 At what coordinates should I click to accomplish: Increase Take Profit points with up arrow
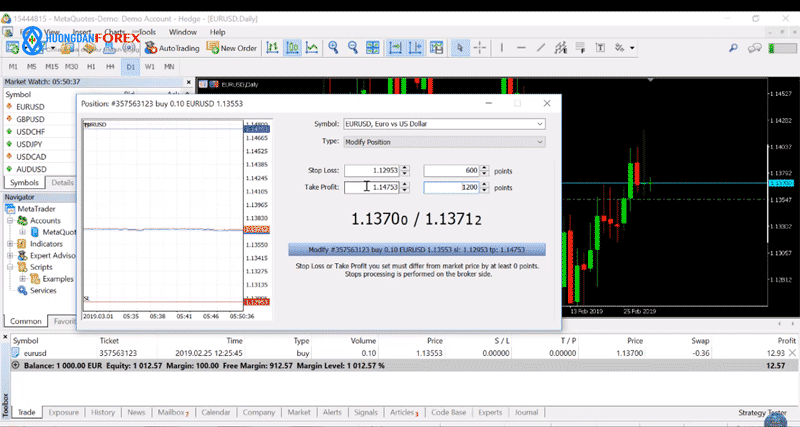click(485, 184)
